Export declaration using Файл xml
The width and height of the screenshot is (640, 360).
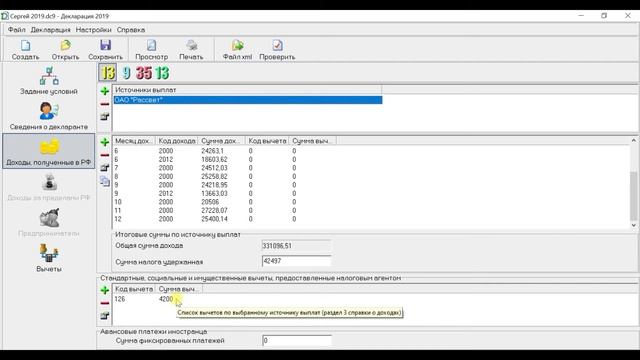pos(237,50)
